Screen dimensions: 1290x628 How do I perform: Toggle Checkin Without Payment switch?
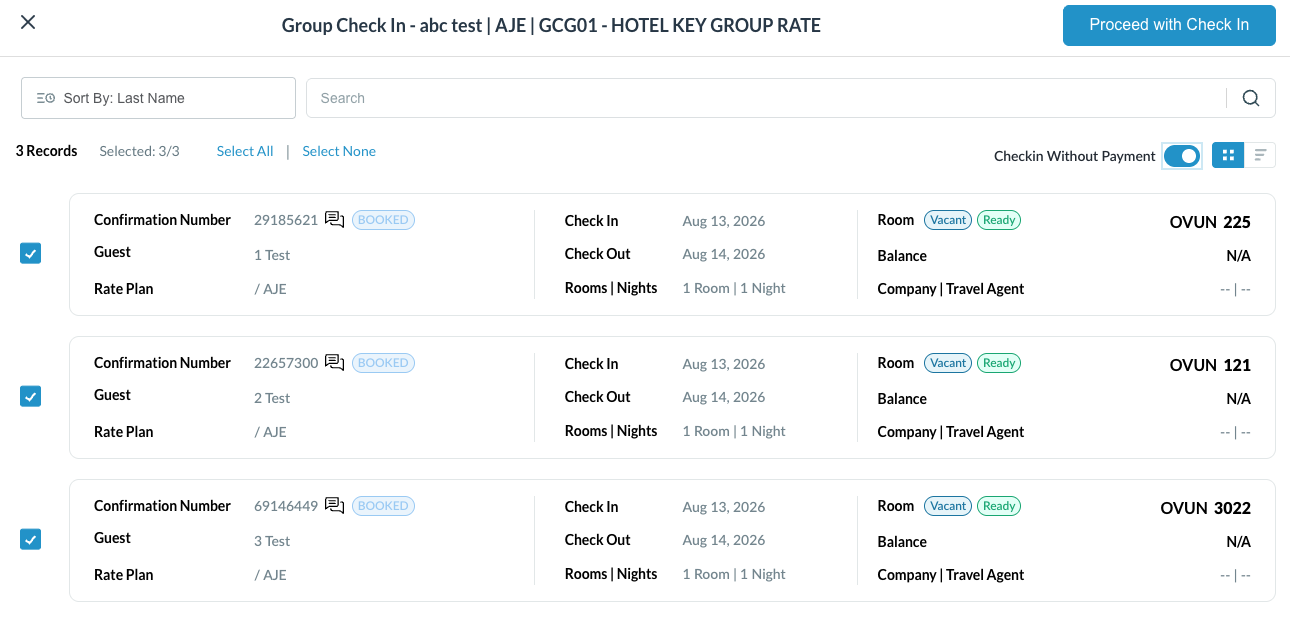(x=1182, y=155)
